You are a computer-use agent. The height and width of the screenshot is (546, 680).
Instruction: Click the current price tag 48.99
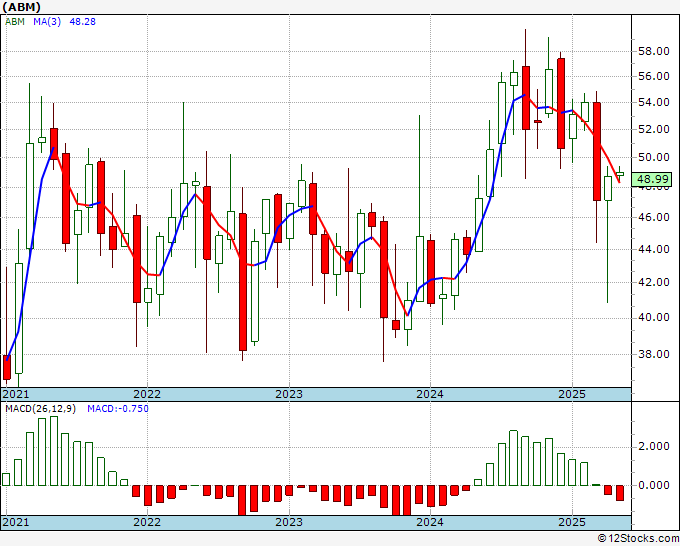point(652,180)
